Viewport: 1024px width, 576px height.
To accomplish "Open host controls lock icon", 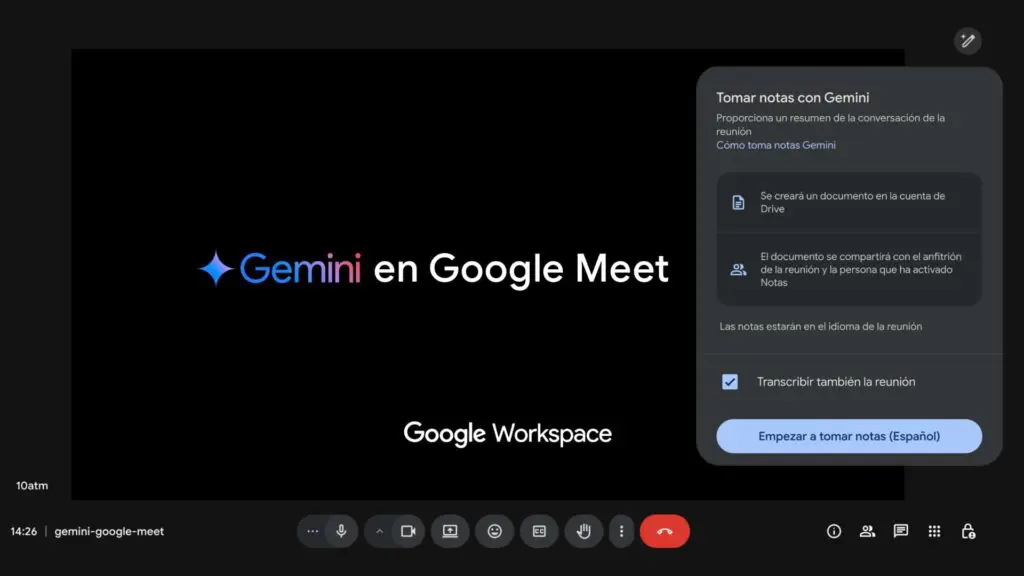I will click(x=968, y=531).
